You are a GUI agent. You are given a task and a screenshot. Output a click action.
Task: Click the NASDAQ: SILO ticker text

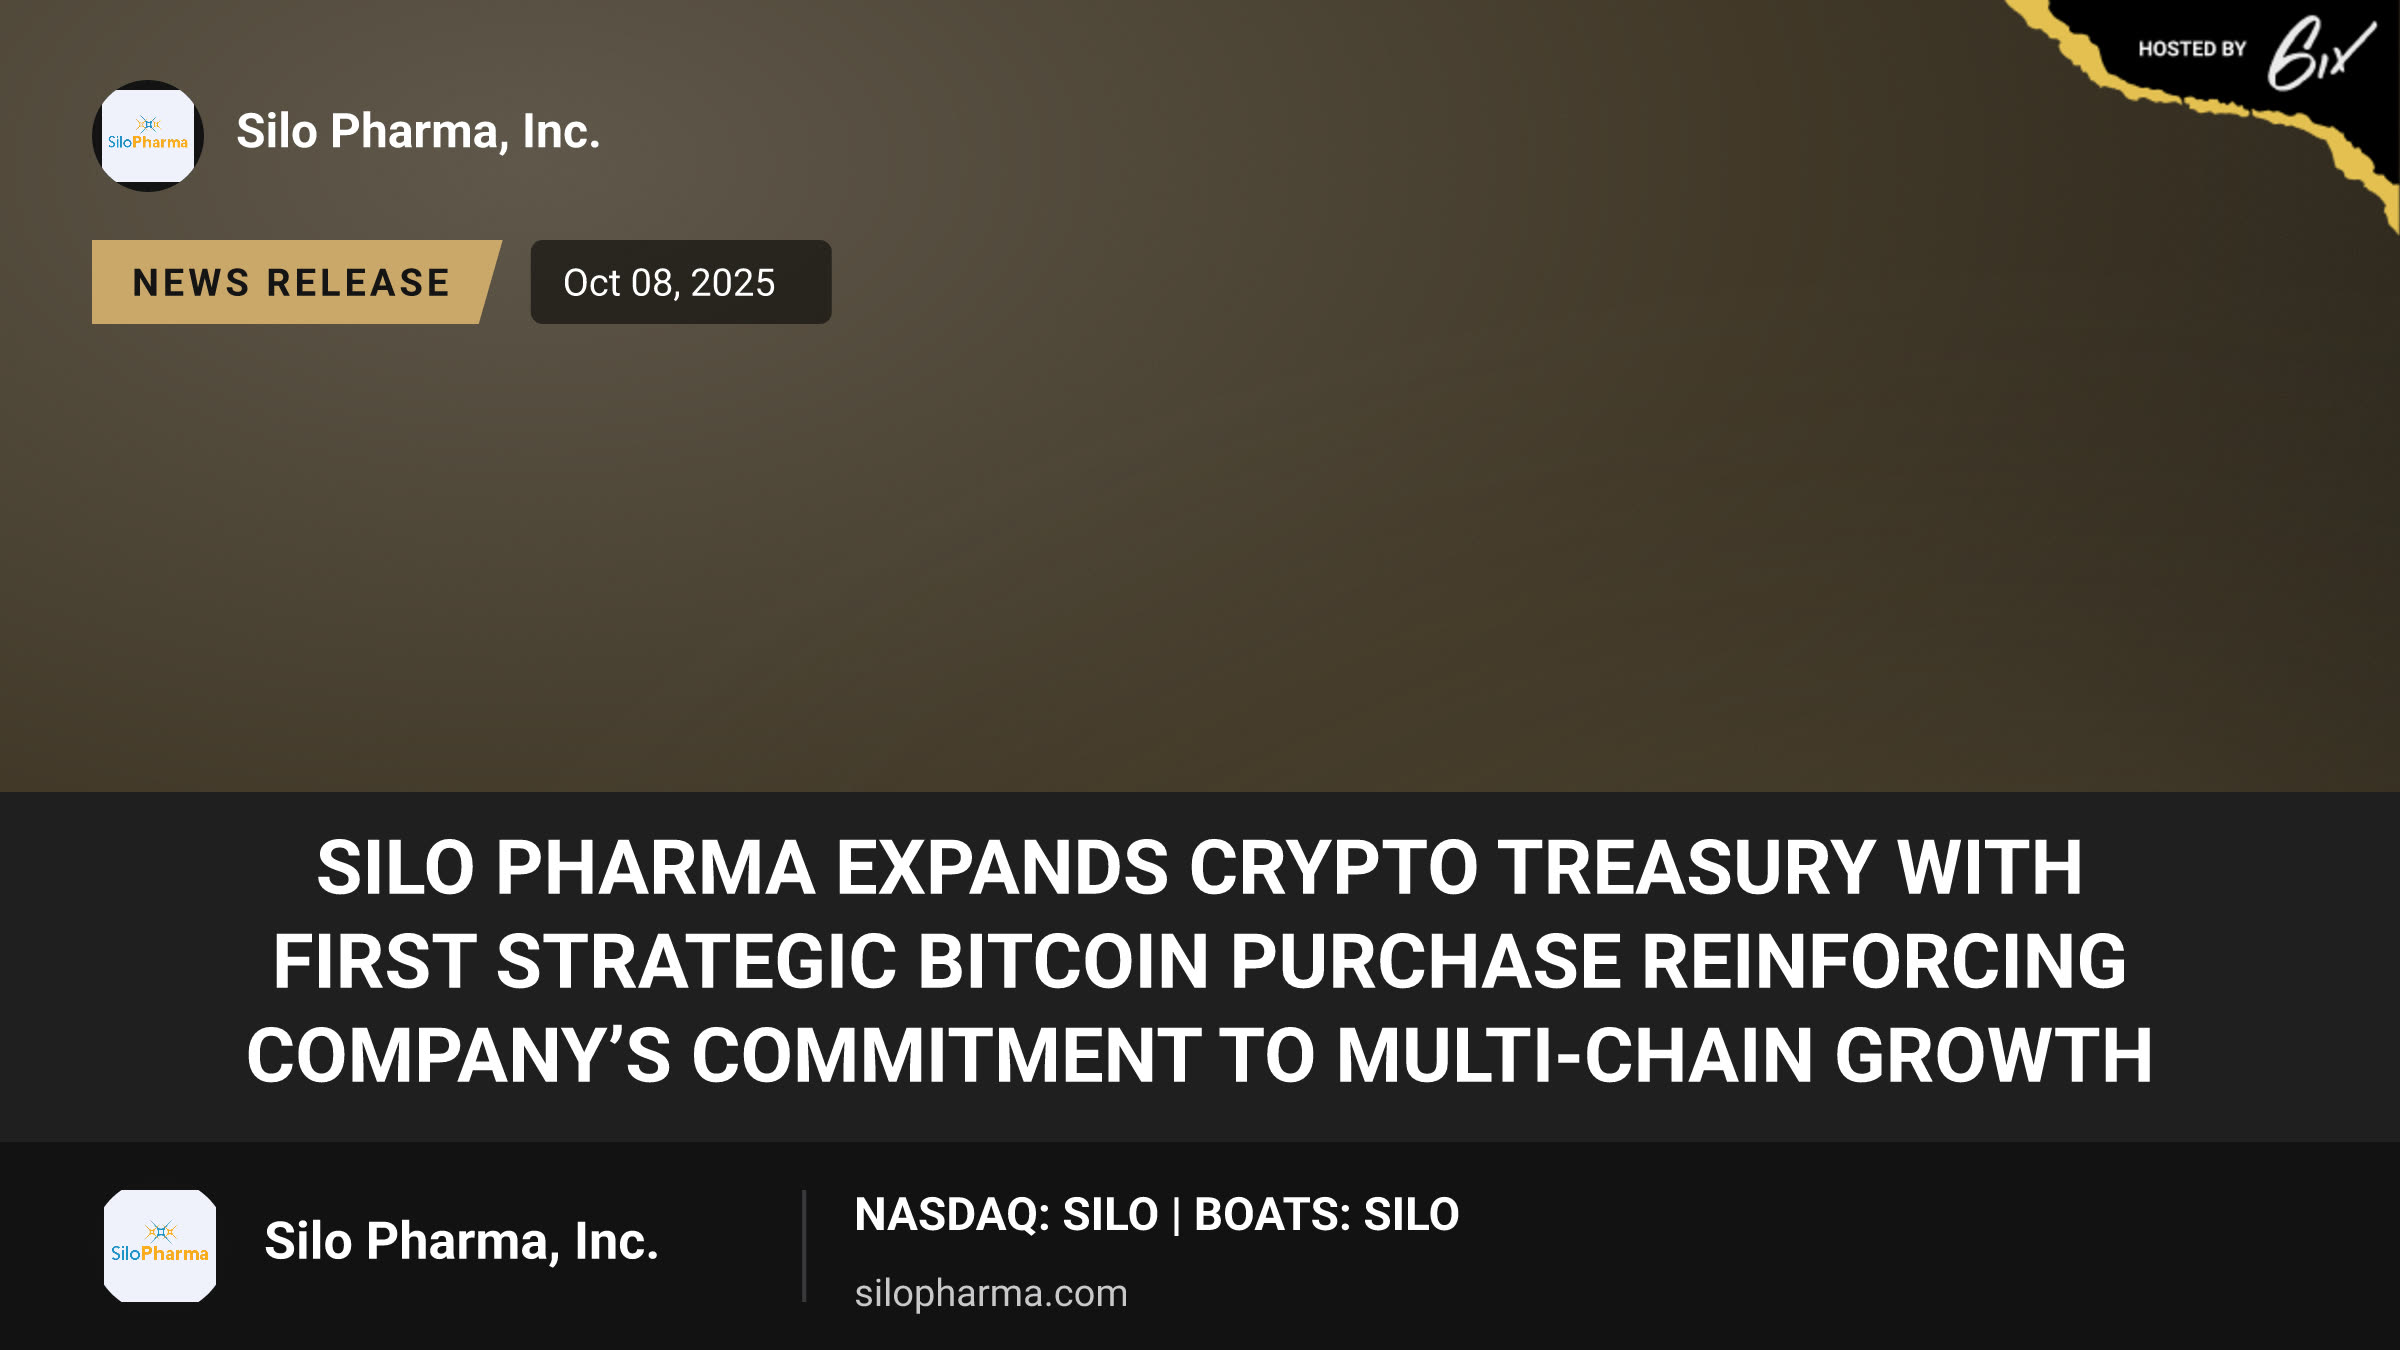click(1006, 1214)
